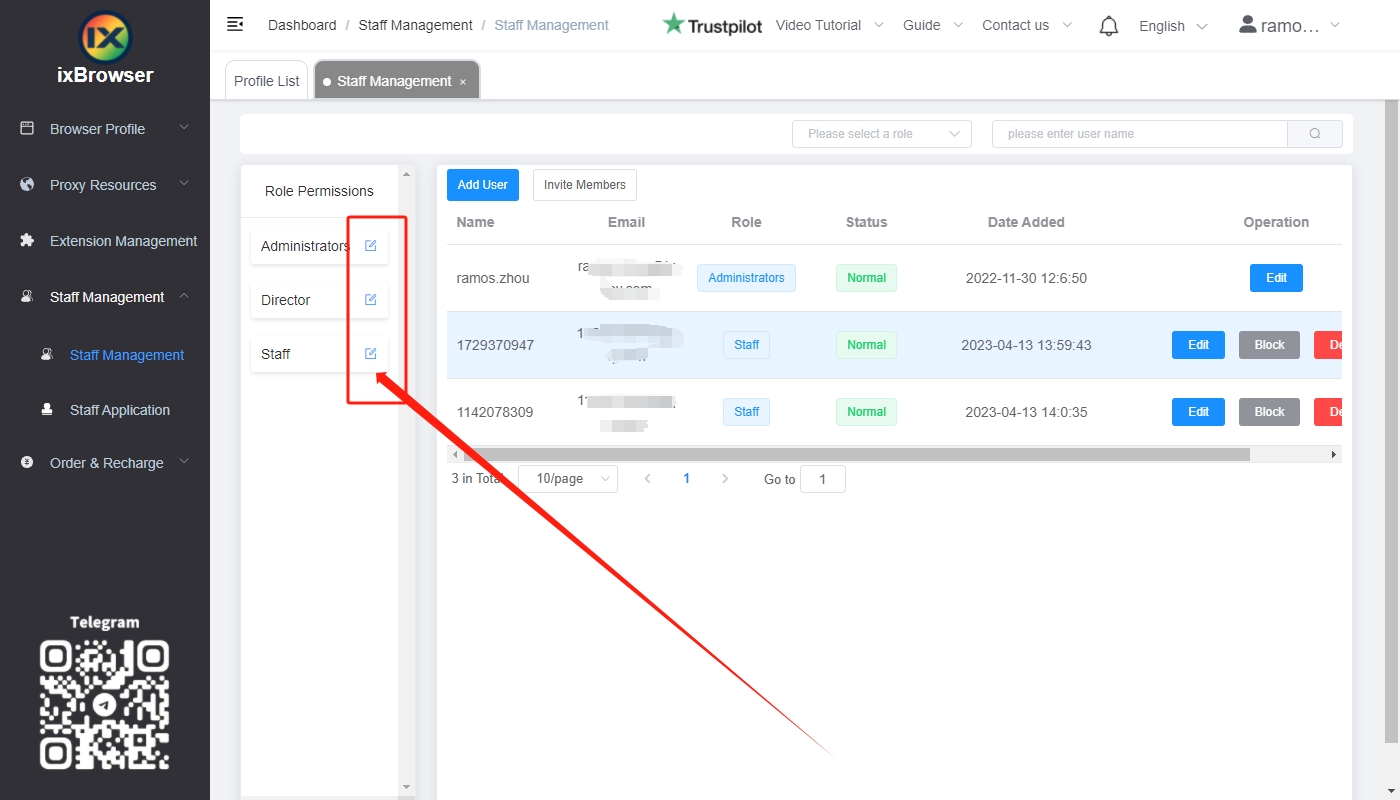Click the Go to page input
1400x800 pixels.
tap(823, 479)
